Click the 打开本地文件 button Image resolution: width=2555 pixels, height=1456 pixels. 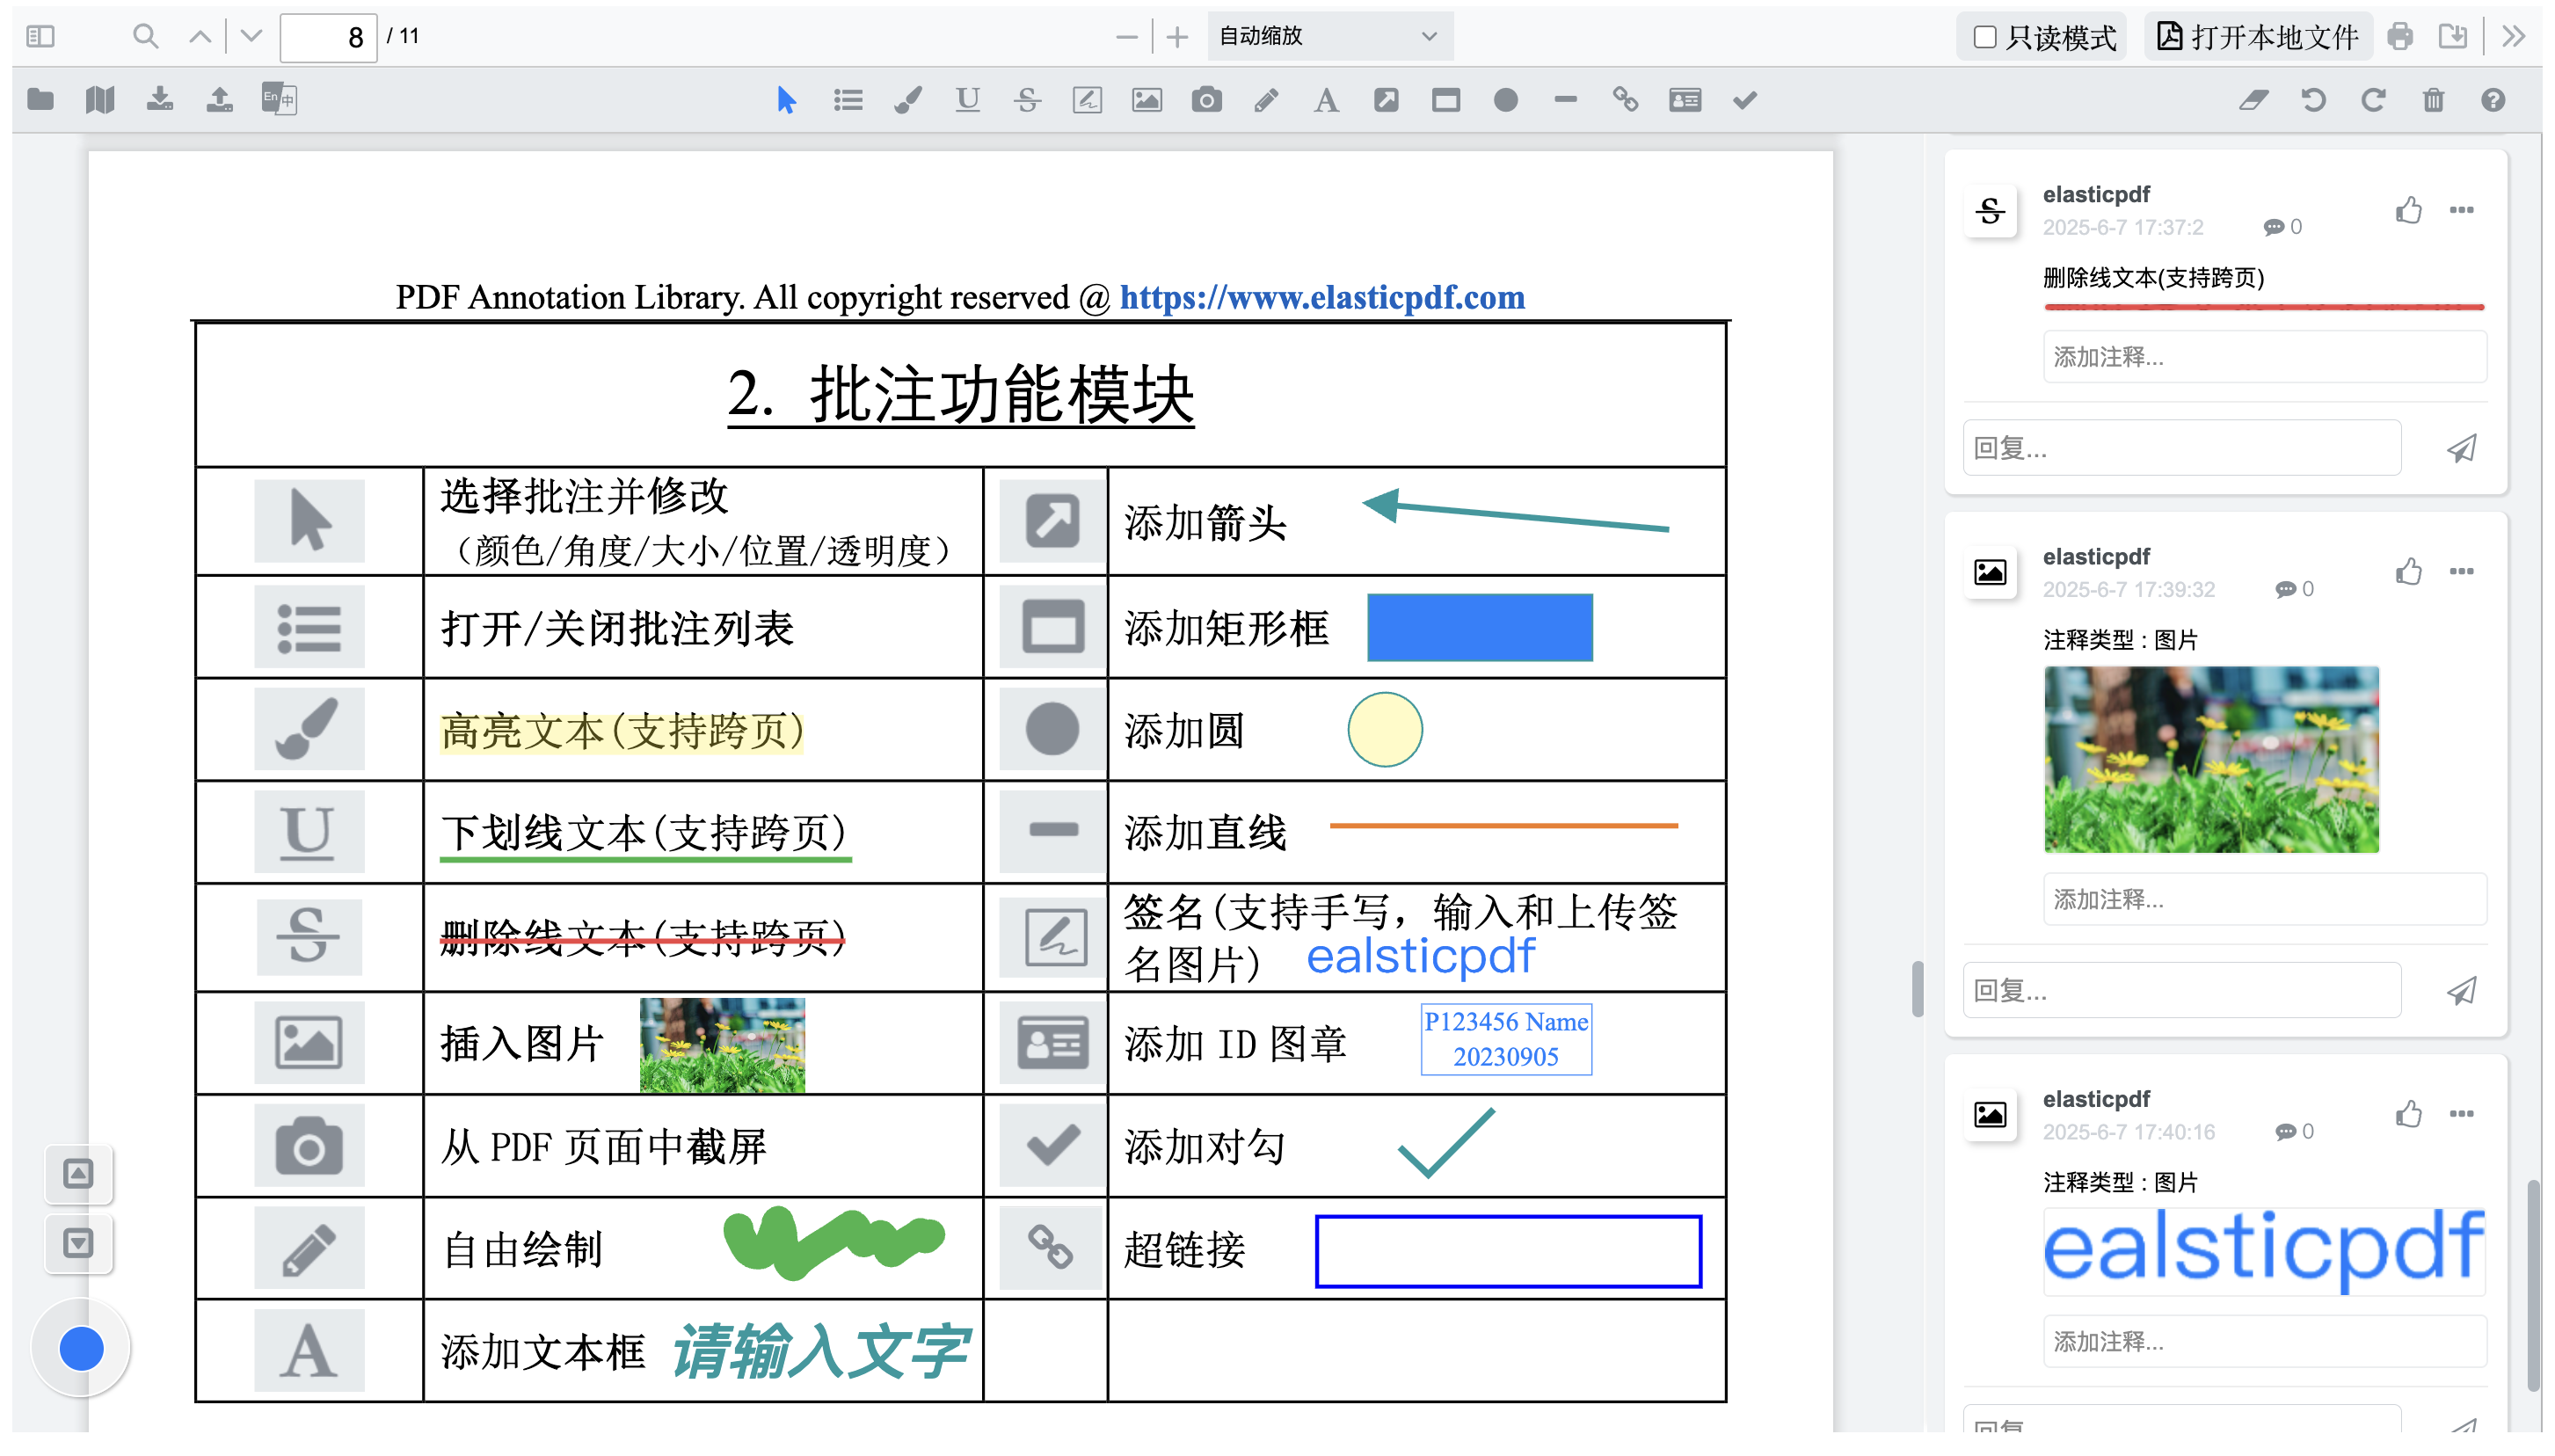2258,36
